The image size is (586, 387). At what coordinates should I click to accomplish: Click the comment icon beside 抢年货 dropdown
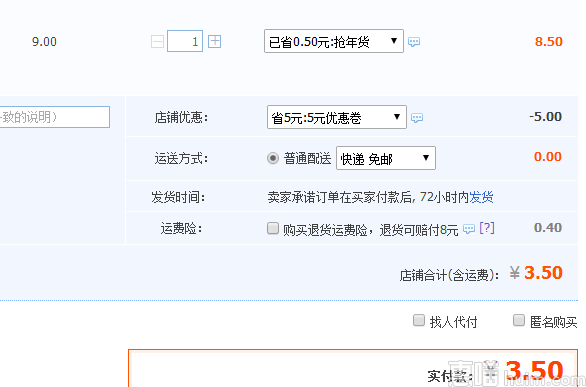[414, 41]
